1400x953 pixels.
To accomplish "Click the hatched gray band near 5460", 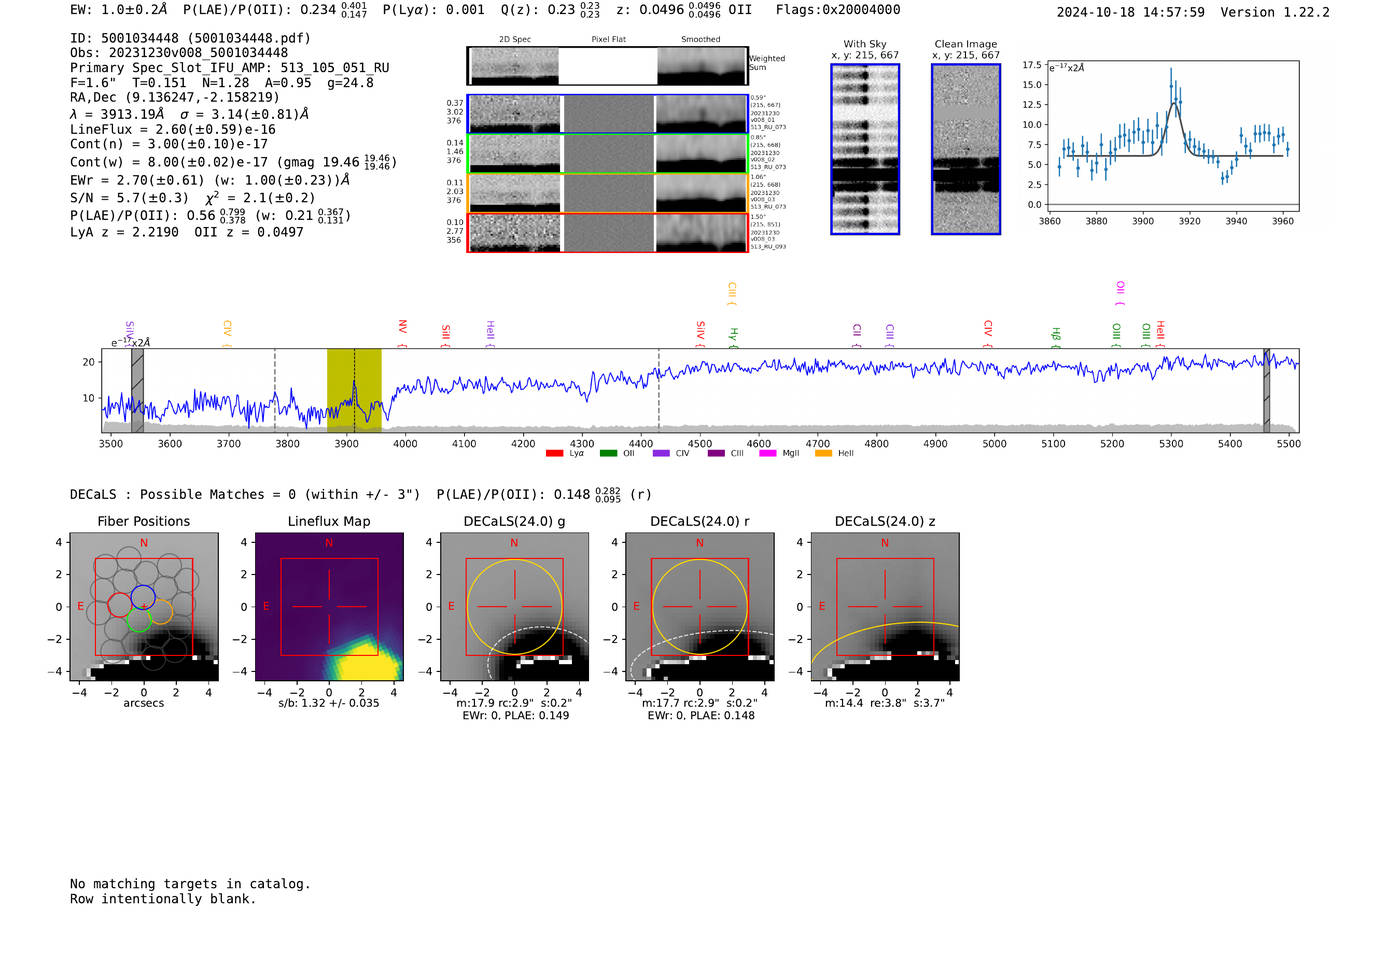I will (1266, 390).
